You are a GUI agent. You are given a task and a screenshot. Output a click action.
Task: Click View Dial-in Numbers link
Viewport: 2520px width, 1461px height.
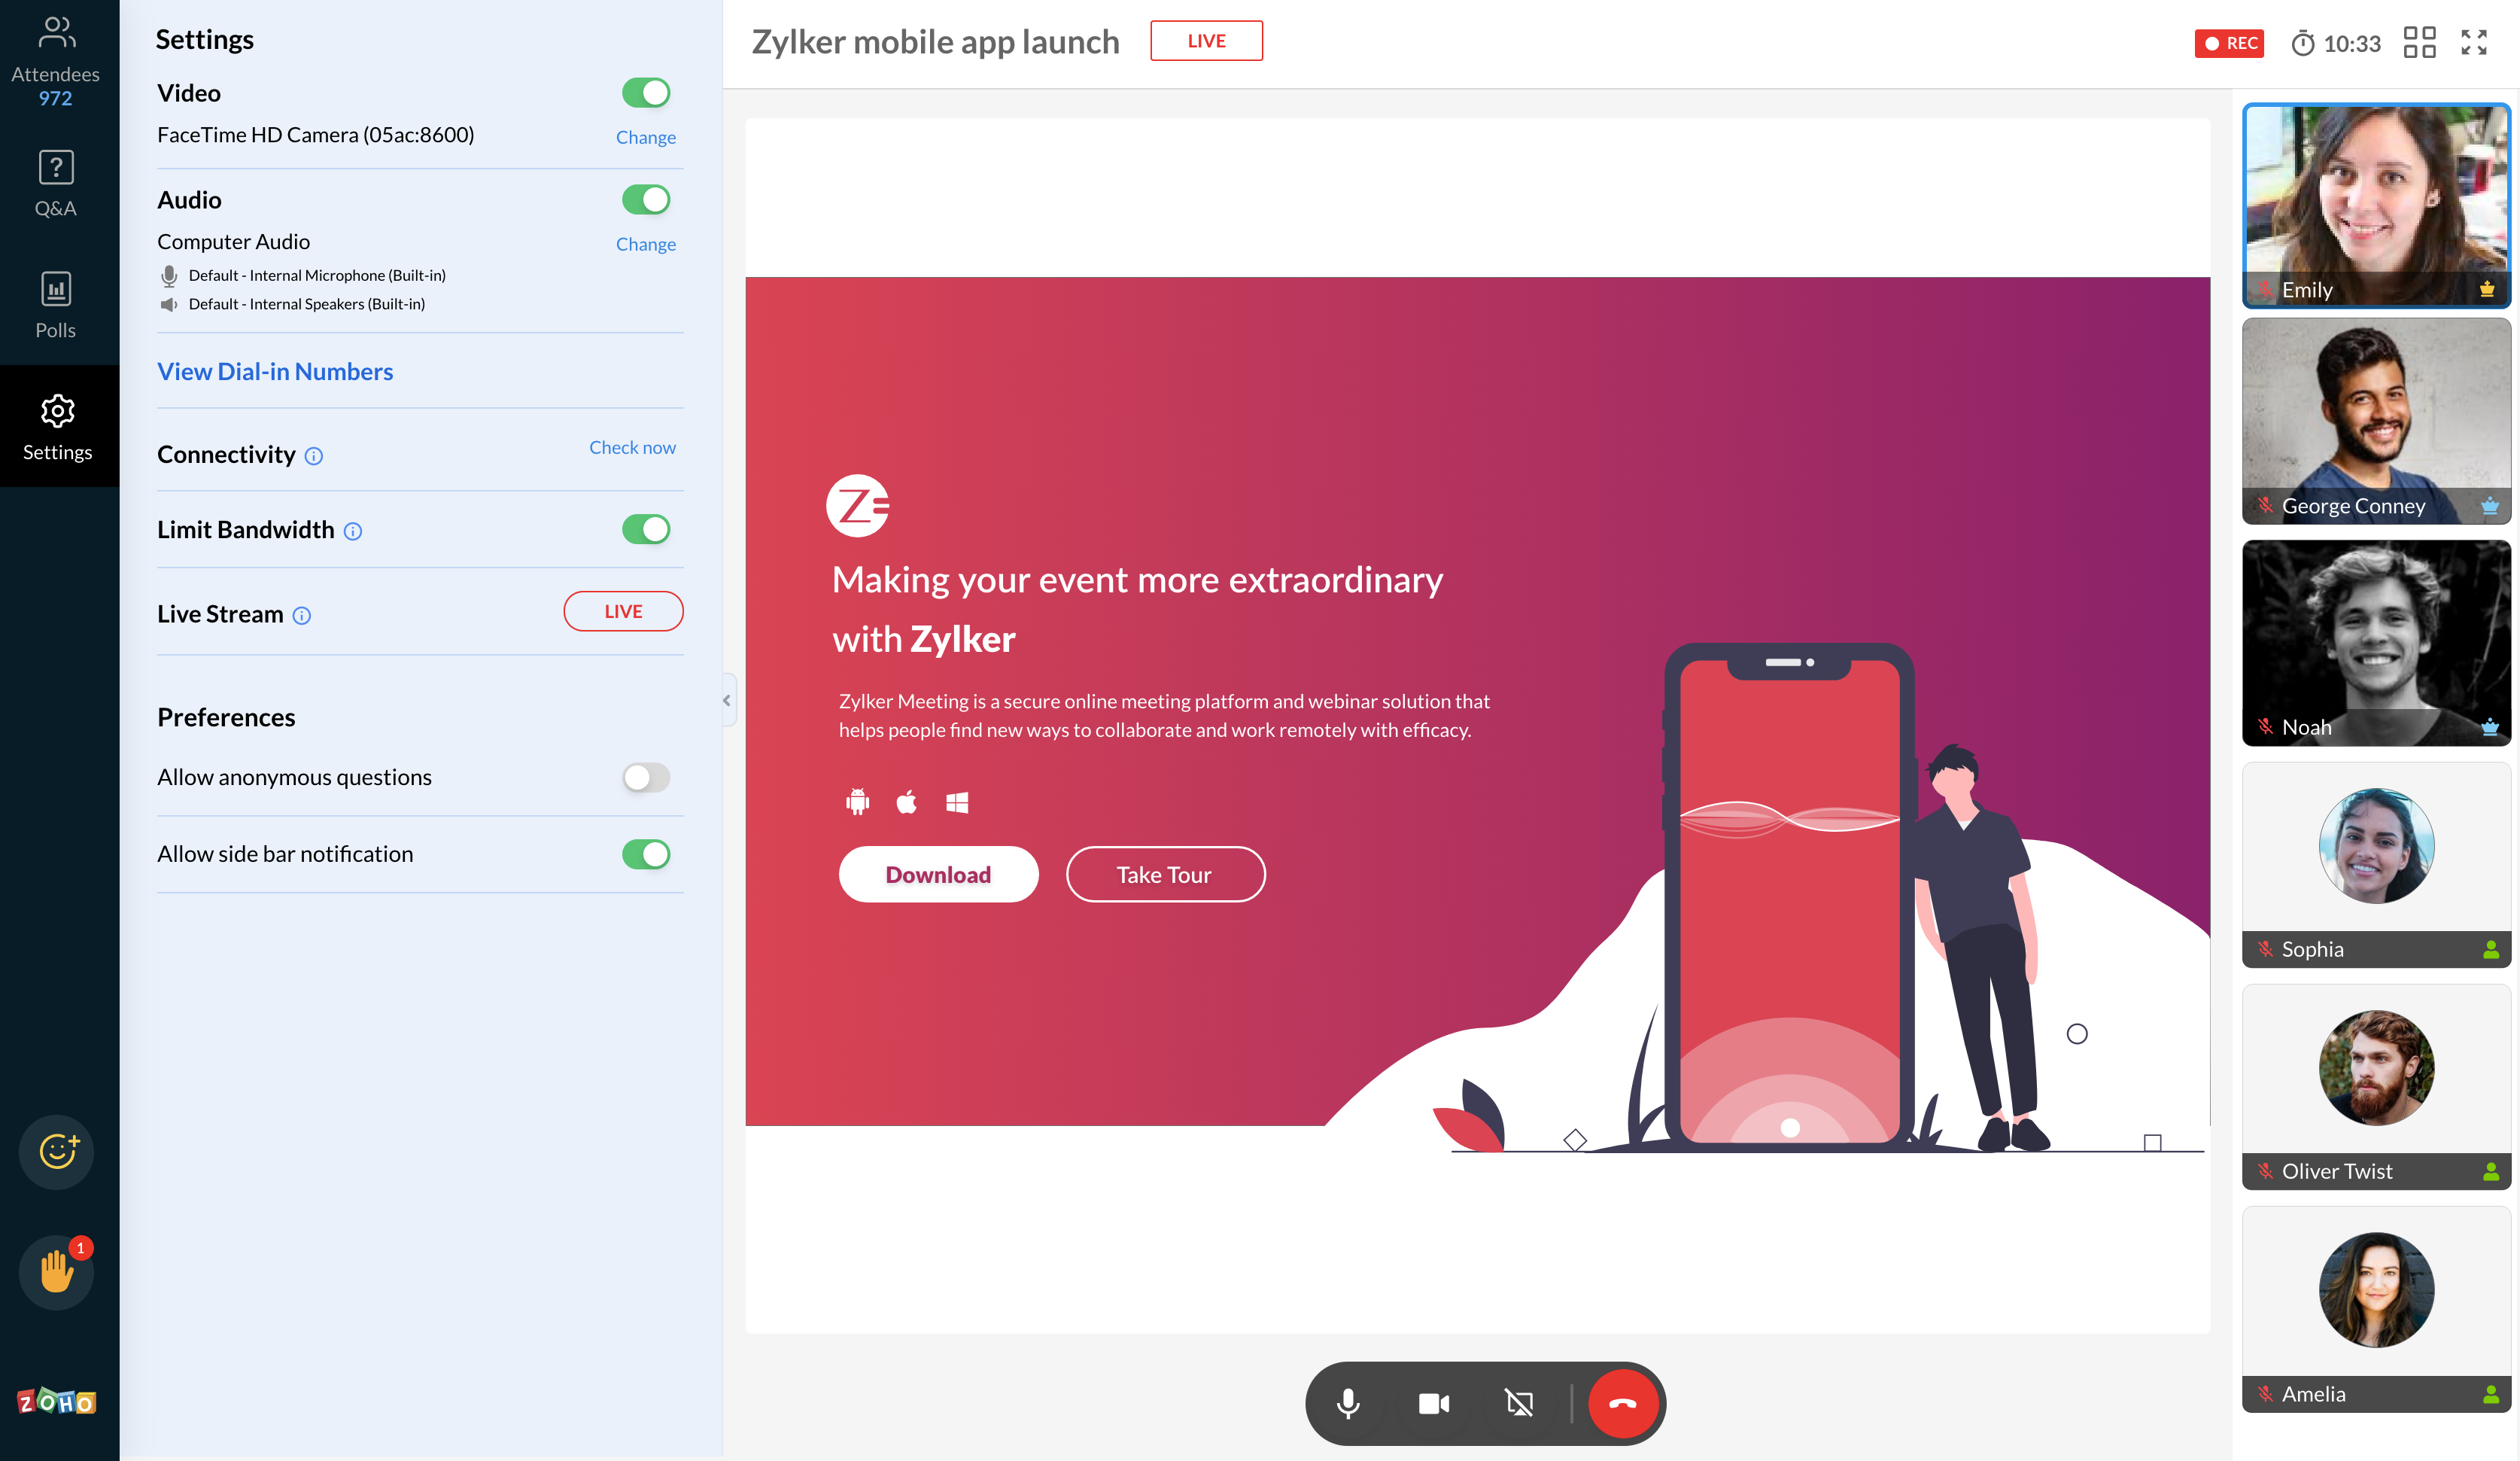275,369
